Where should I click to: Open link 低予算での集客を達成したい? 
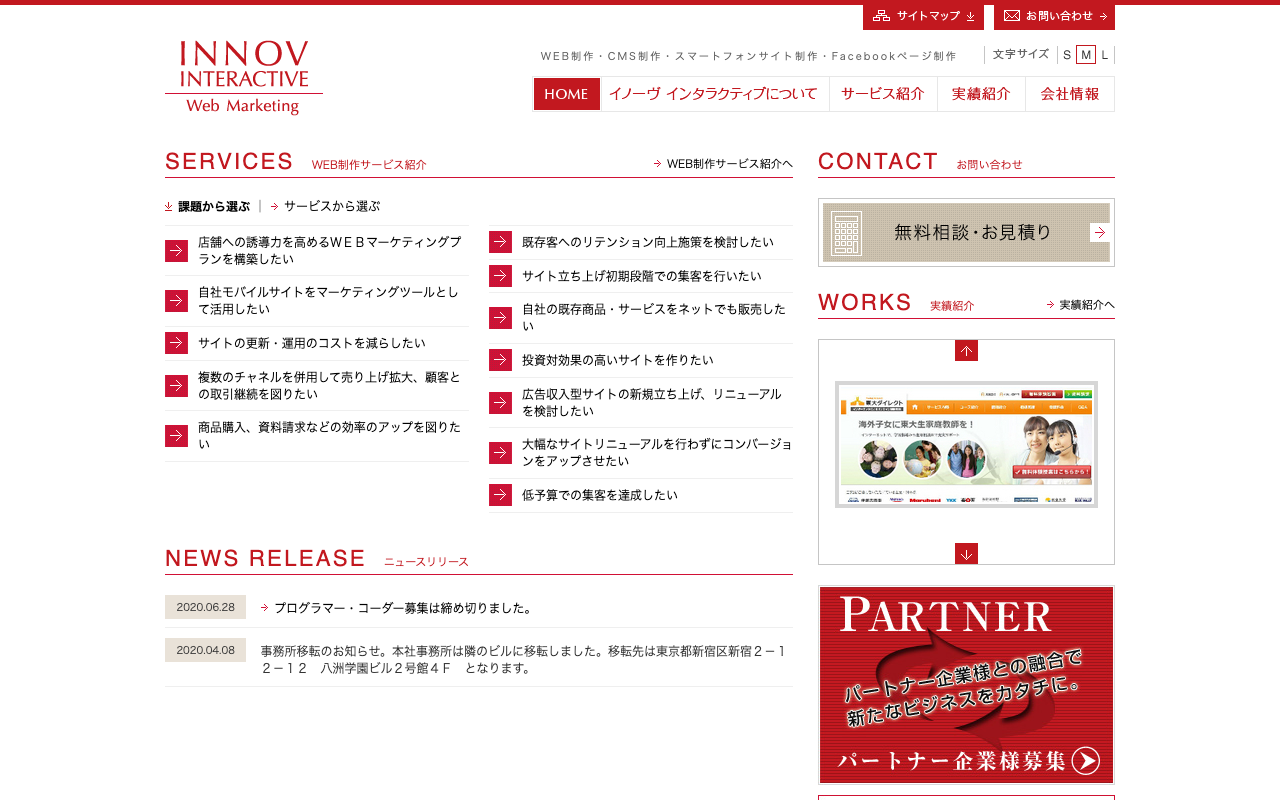[x=599, y=495]
